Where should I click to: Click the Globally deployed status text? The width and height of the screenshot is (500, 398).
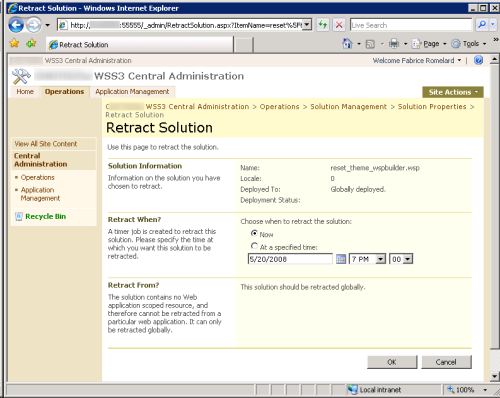358,189
